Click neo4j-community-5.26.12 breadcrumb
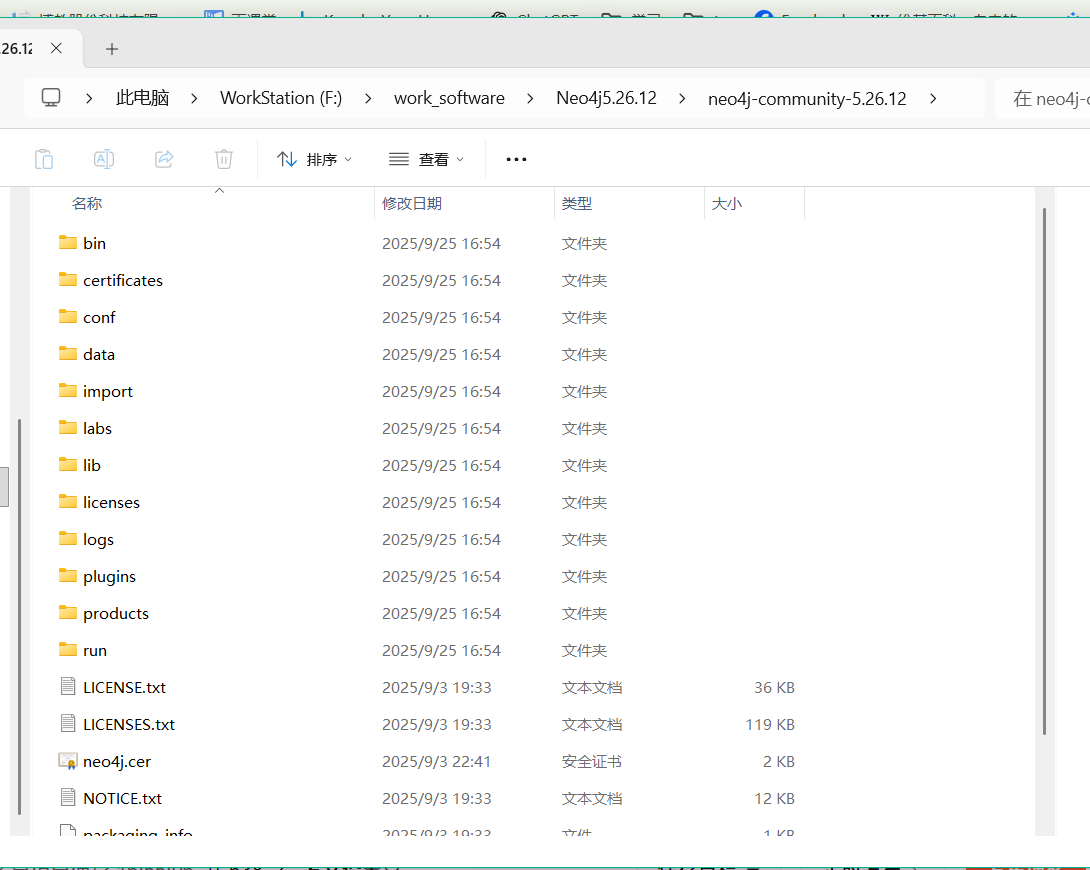Screen dimensions: 1090x870 click(807, 99)
